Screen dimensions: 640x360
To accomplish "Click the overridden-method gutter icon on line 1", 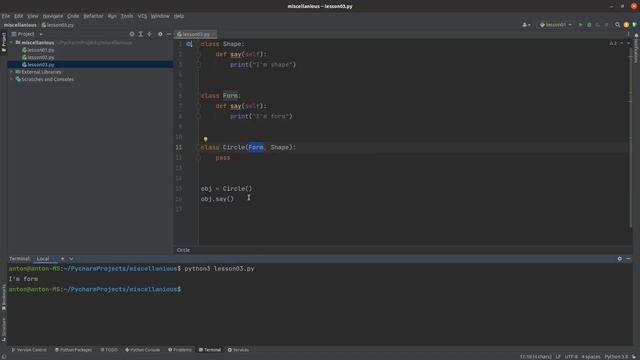I will click(x=189, y=44).
